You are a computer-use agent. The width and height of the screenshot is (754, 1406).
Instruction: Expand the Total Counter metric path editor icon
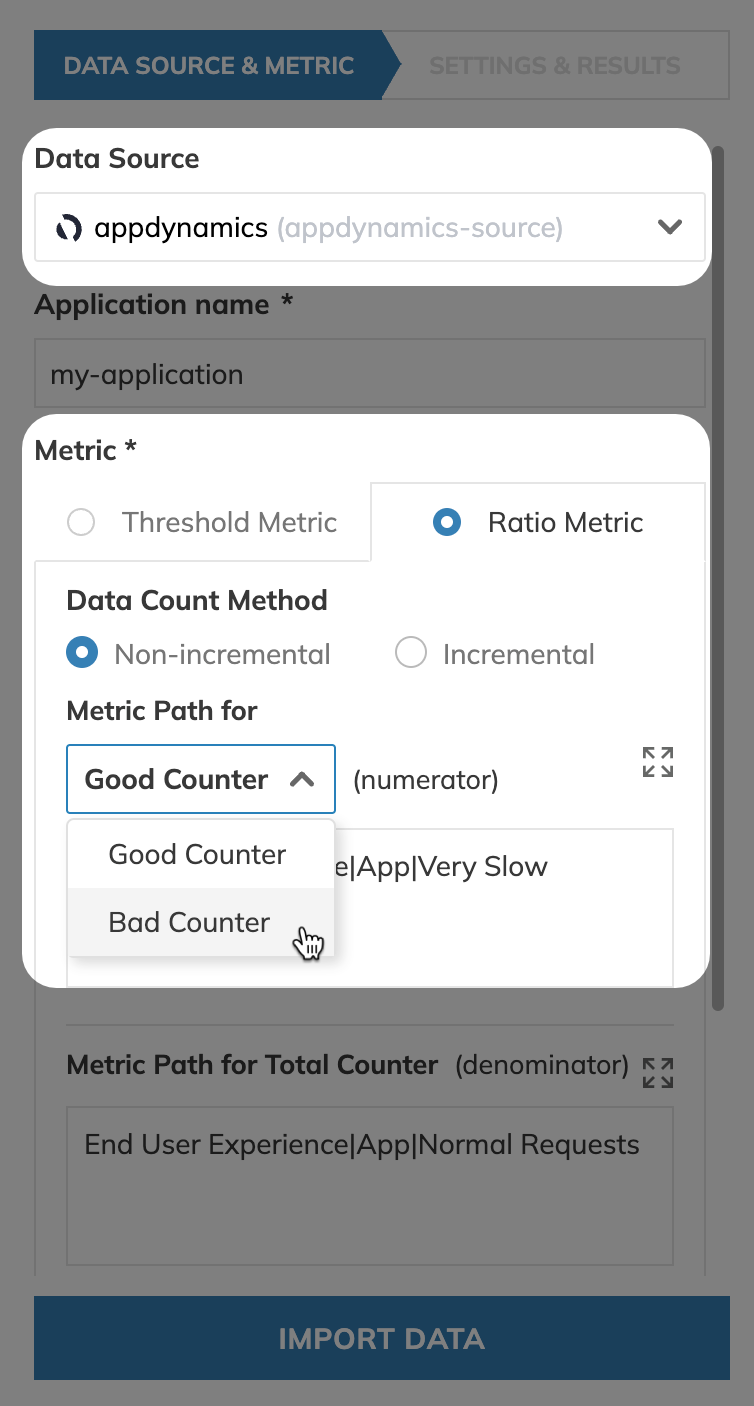pyautogui.click(x=658, y=1072)
